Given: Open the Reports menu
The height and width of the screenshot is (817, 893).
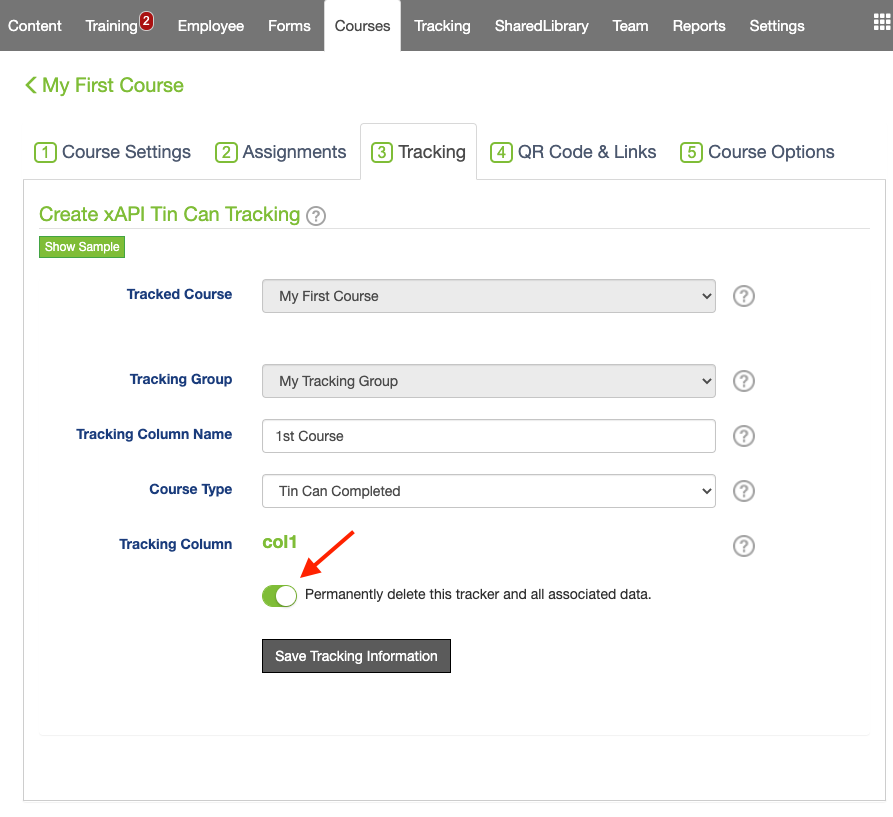Looking at the screenshot, I should pos(699,26).
